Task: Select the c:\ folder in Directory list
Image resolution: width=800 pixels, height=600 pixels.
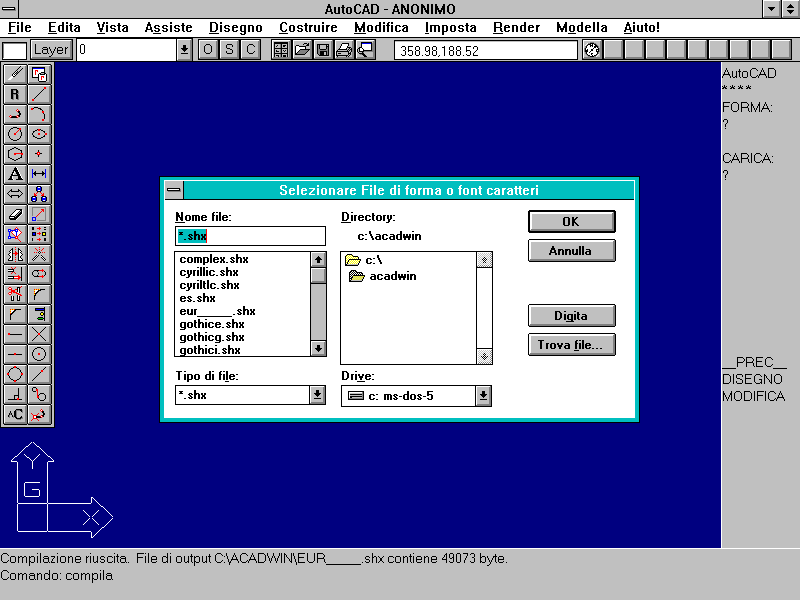Action: (x=364, y=260)
